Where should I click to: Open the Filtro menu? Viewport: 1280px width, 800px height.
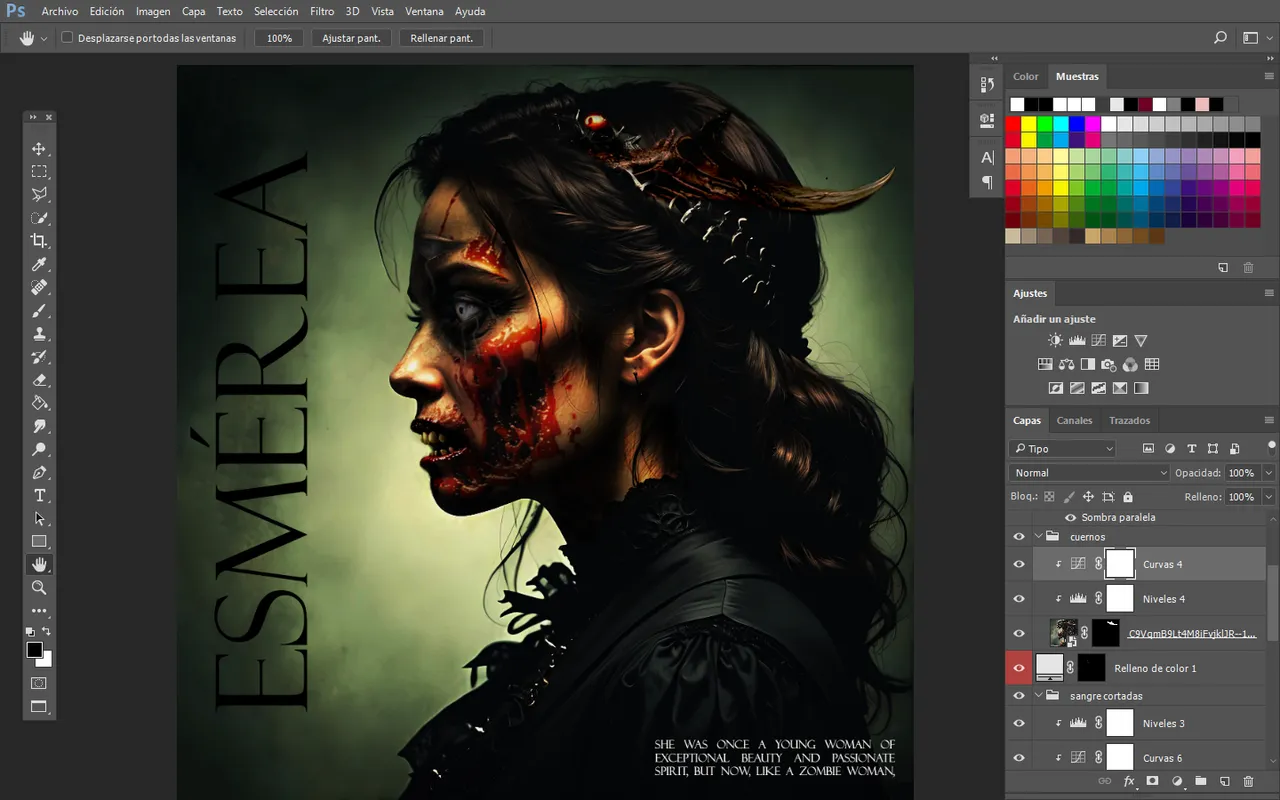pos(322,12)
